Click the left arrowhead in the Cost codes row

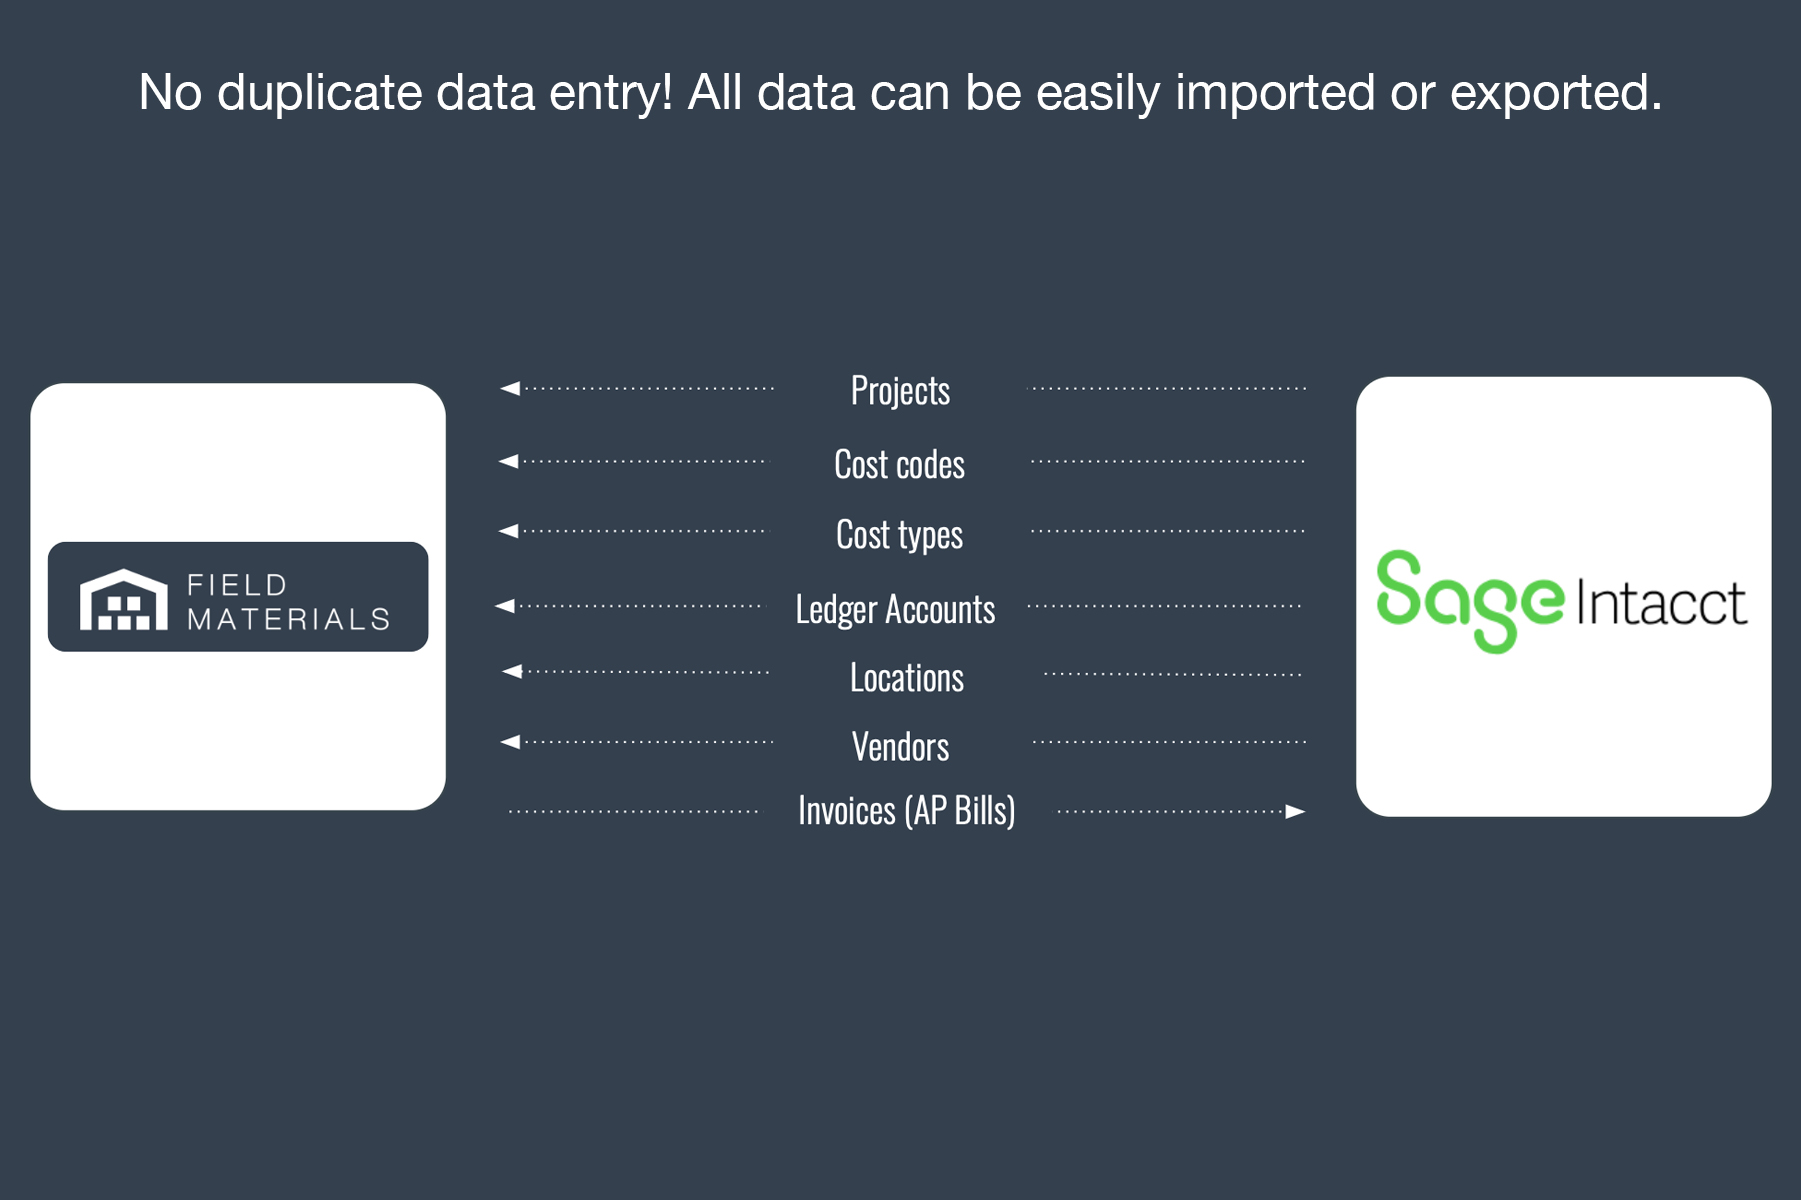(x=509, y=461)
